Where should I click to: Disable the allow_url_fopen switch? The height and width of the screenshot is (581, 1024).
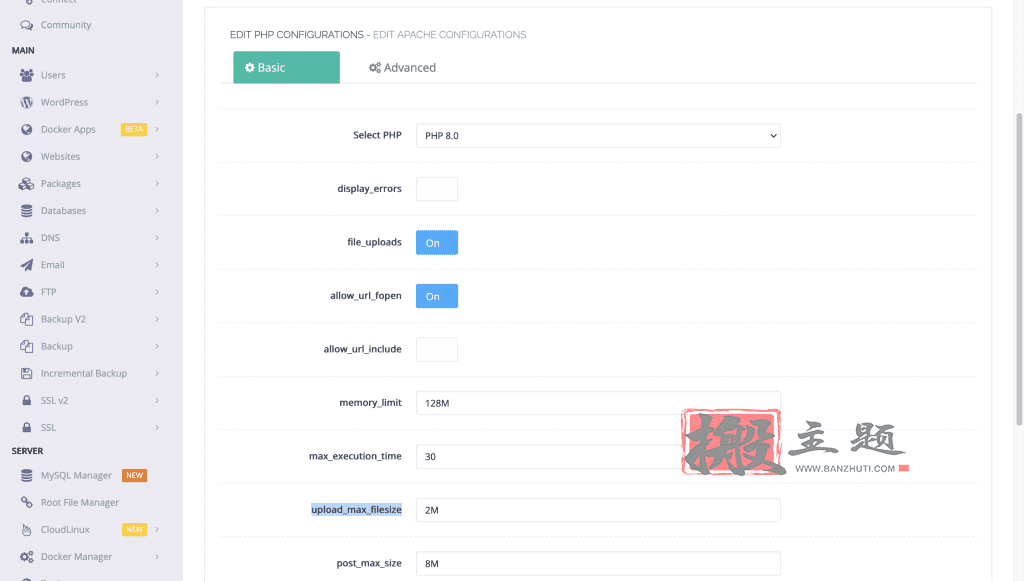tap(437, 296)
